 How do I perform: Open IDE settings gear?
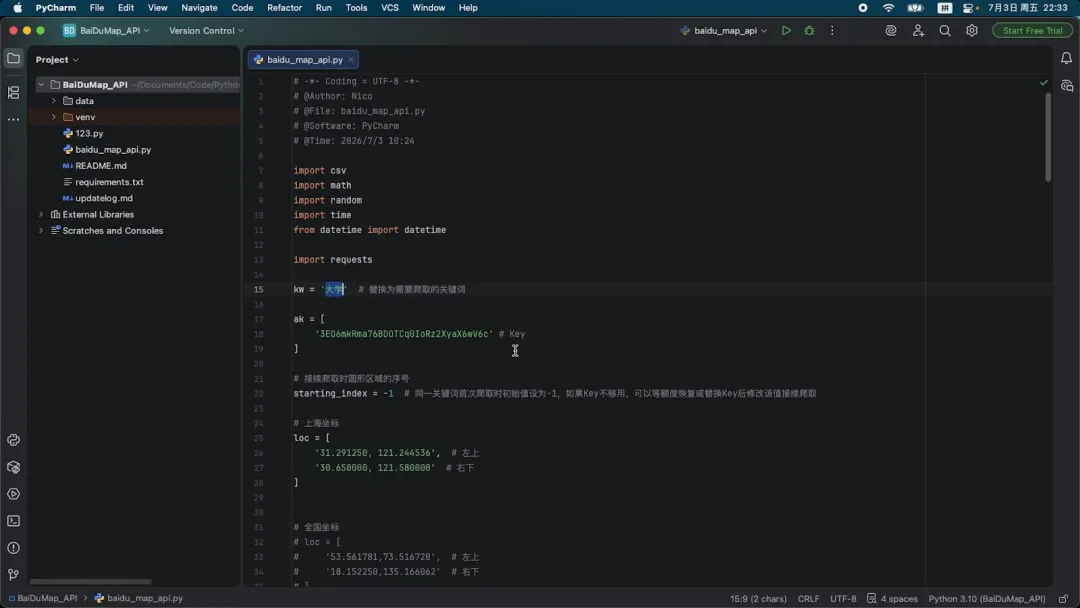pos(972,30)
